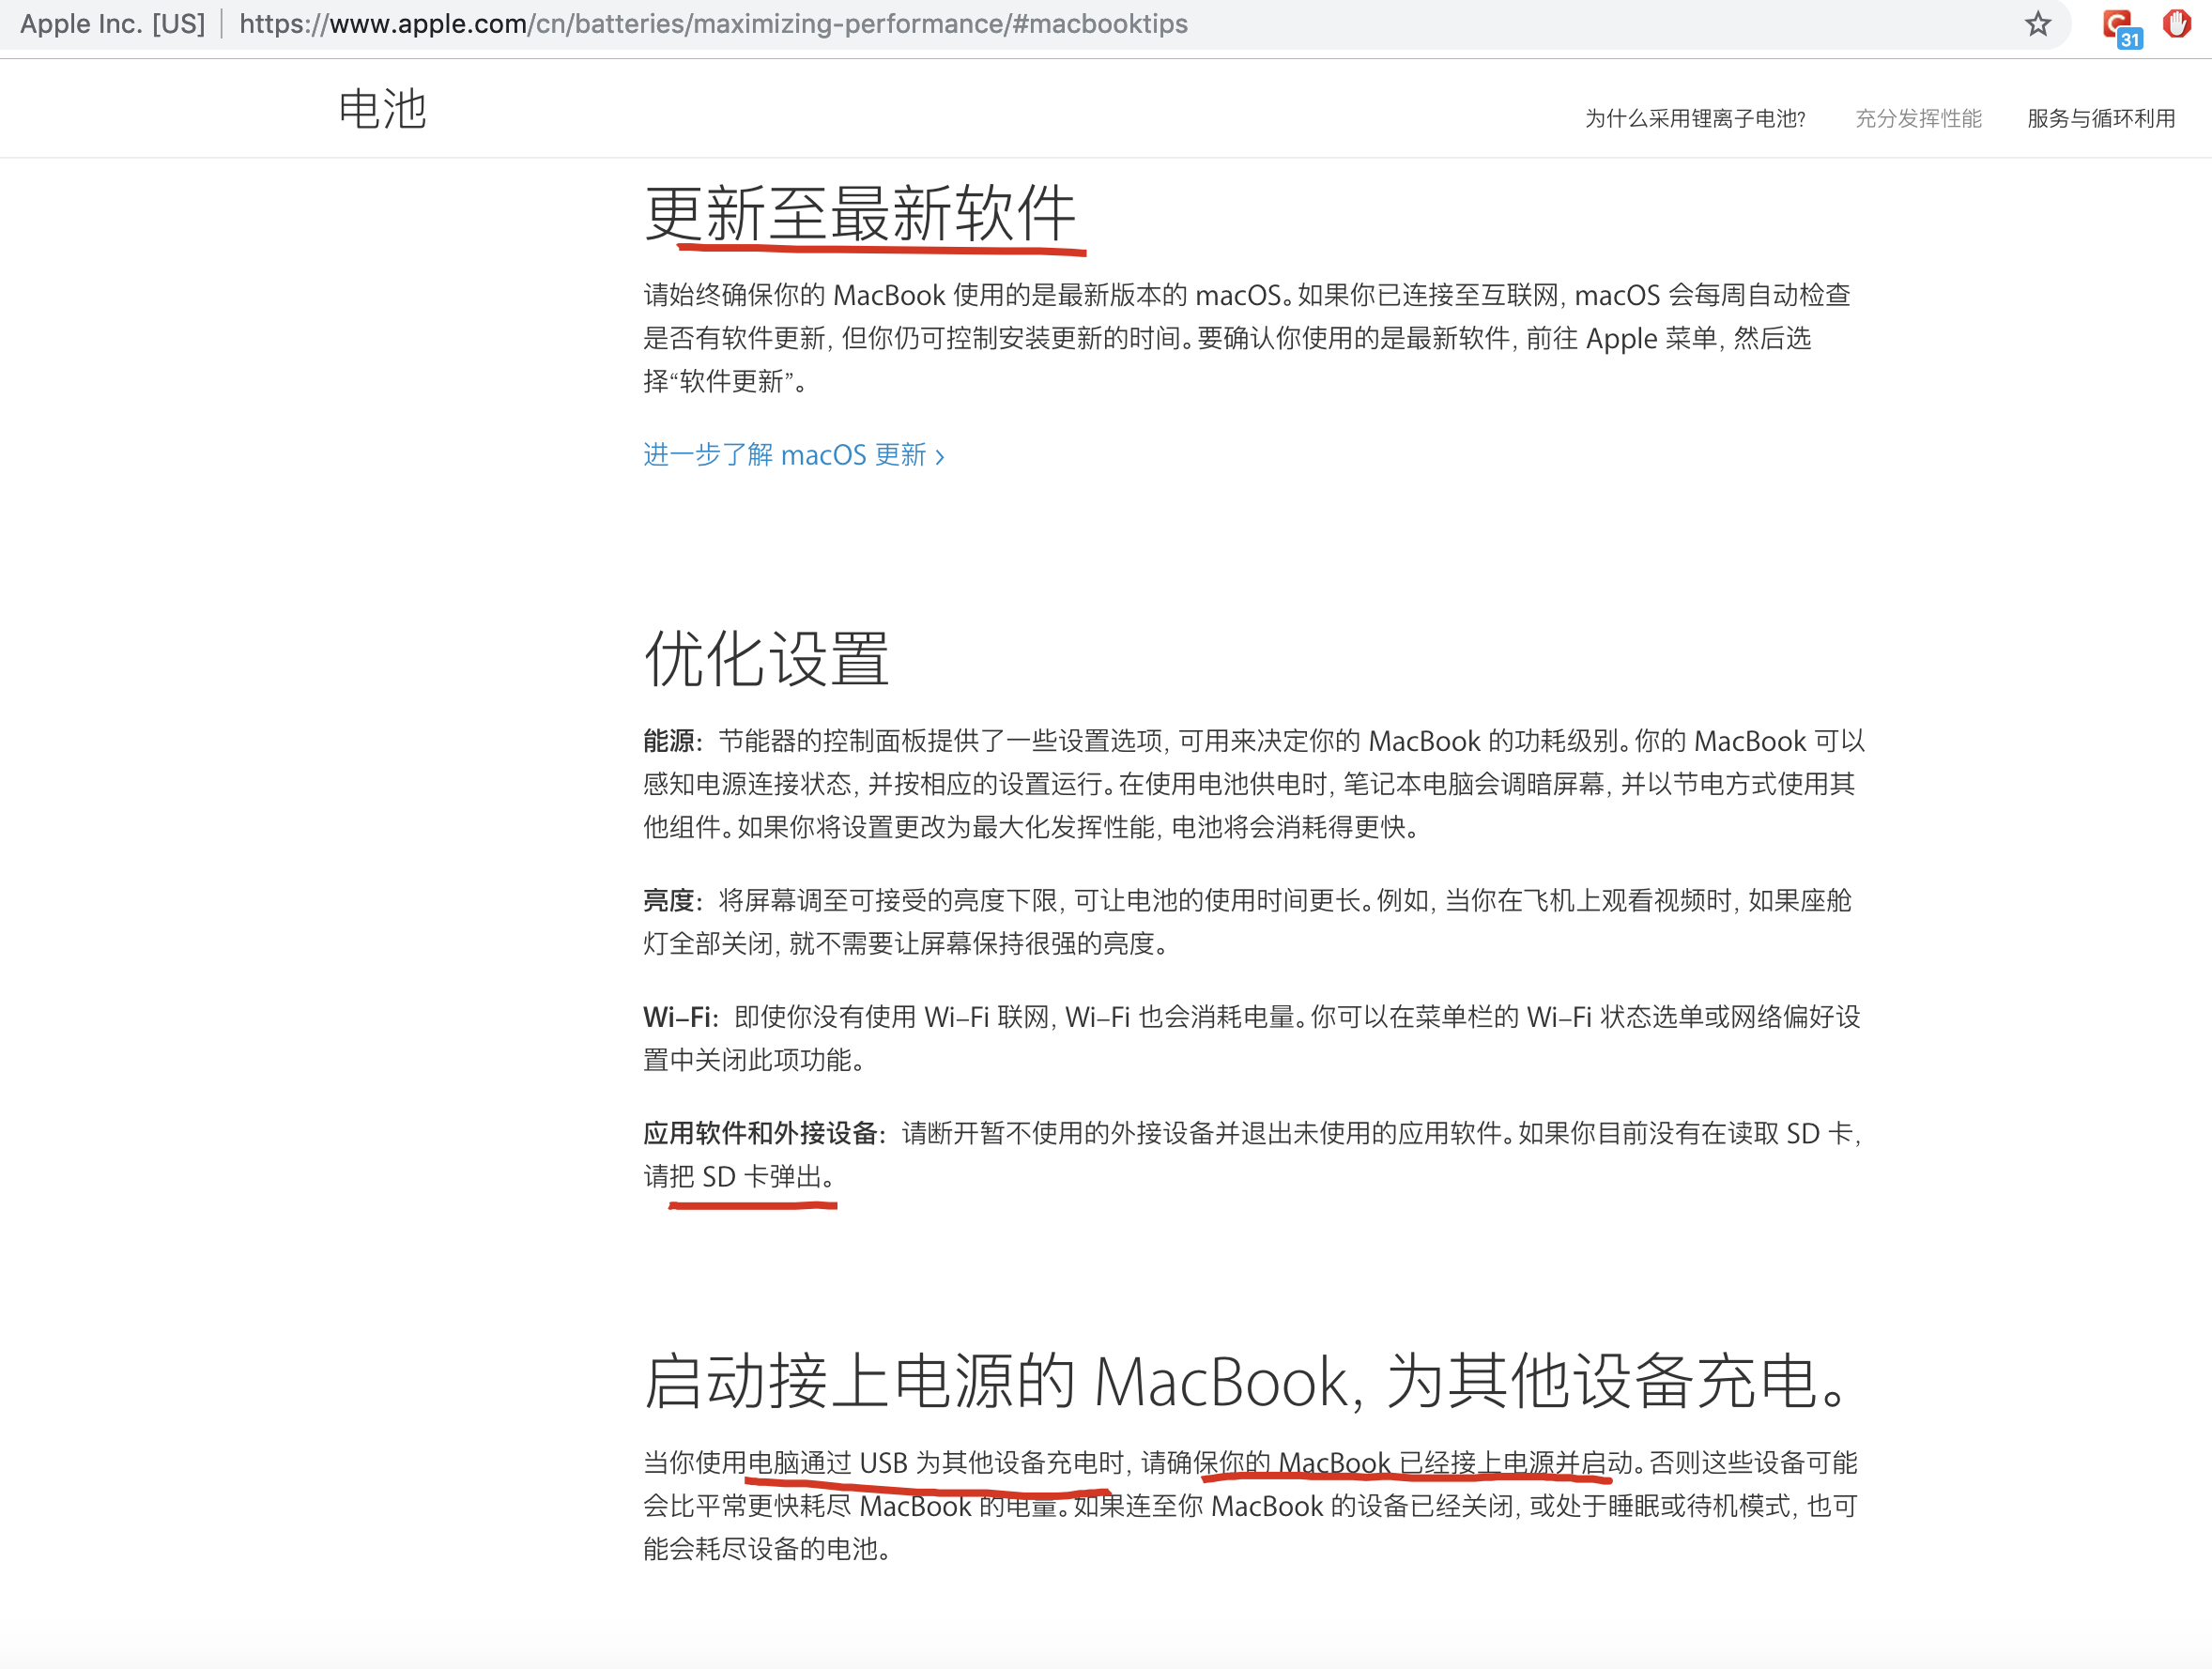
Task: Bookmark this page with the star icon
Action: pyautogui.click(x=2037, y=24)
